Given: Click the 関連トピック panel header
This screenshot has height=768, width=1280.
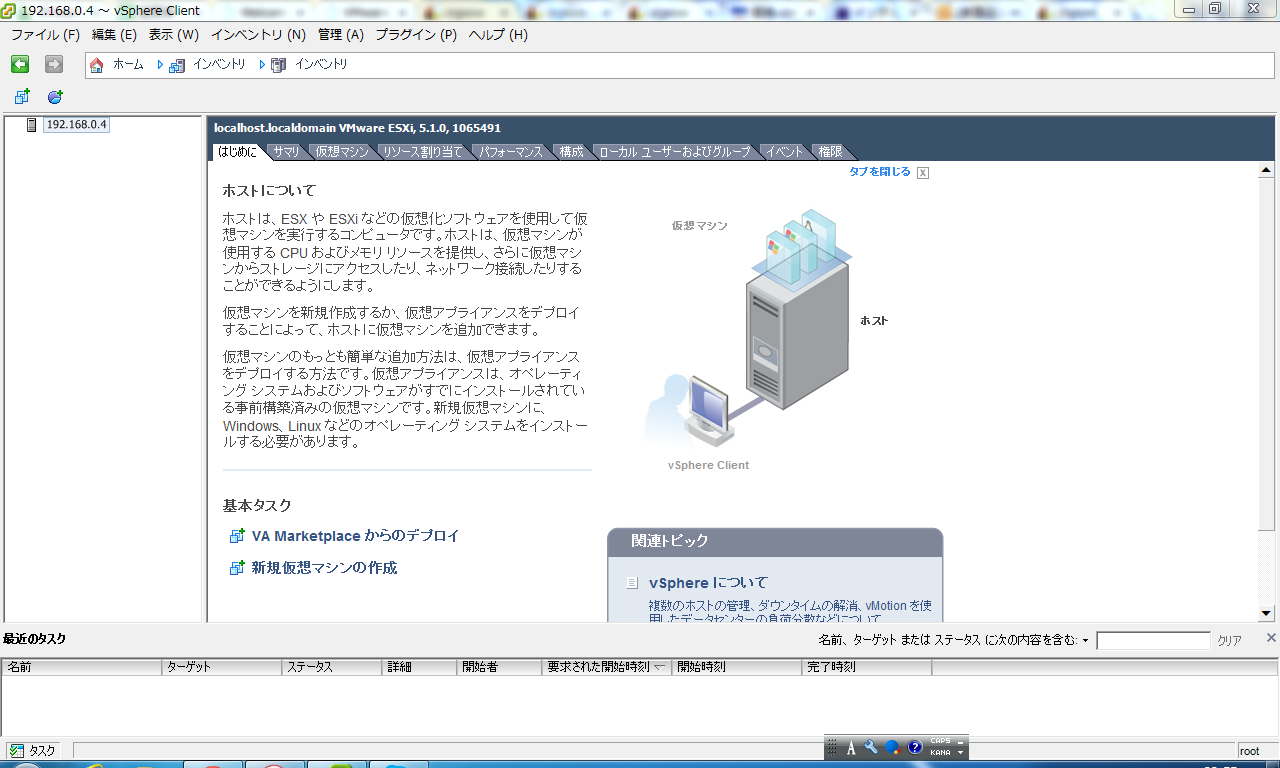Looking at the screenshot, I should 775,541.
